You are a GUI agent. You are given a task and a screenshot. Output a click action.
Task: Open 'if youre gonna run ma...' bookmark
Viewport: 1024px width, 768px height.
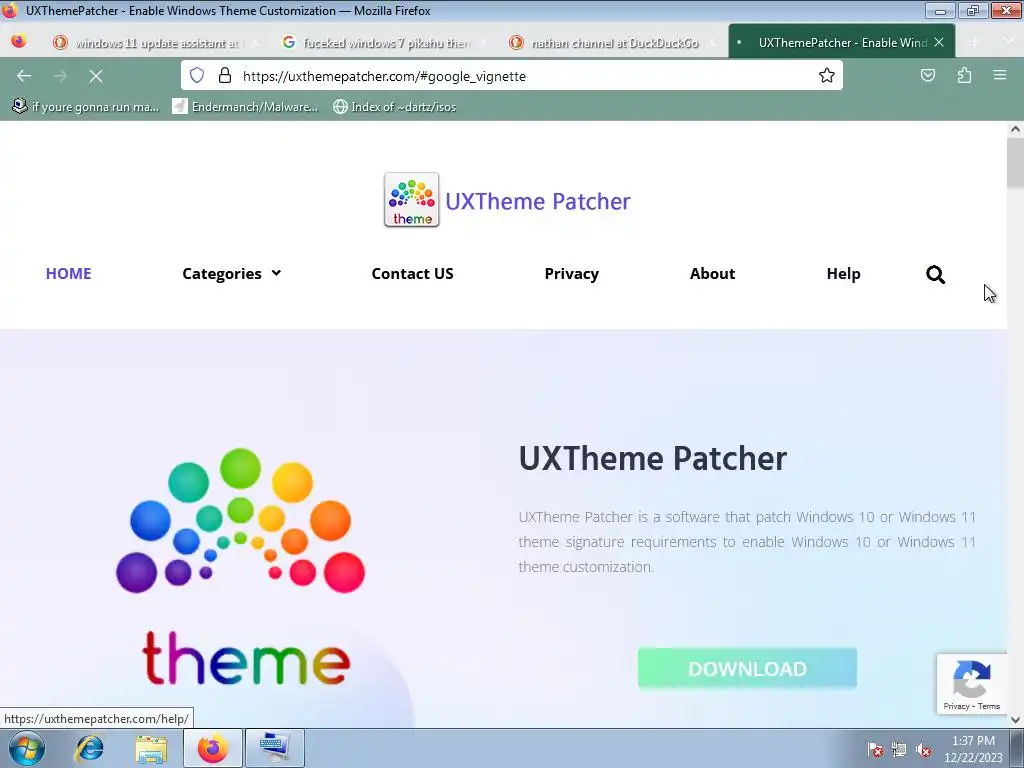pos(86,106)
